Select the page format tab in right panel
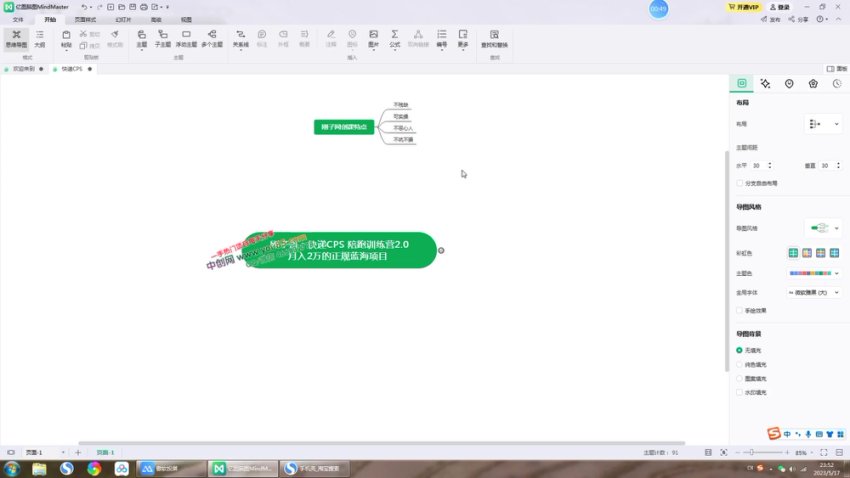The width and height of the screenshot is (850, 478). tap(742, 83)
